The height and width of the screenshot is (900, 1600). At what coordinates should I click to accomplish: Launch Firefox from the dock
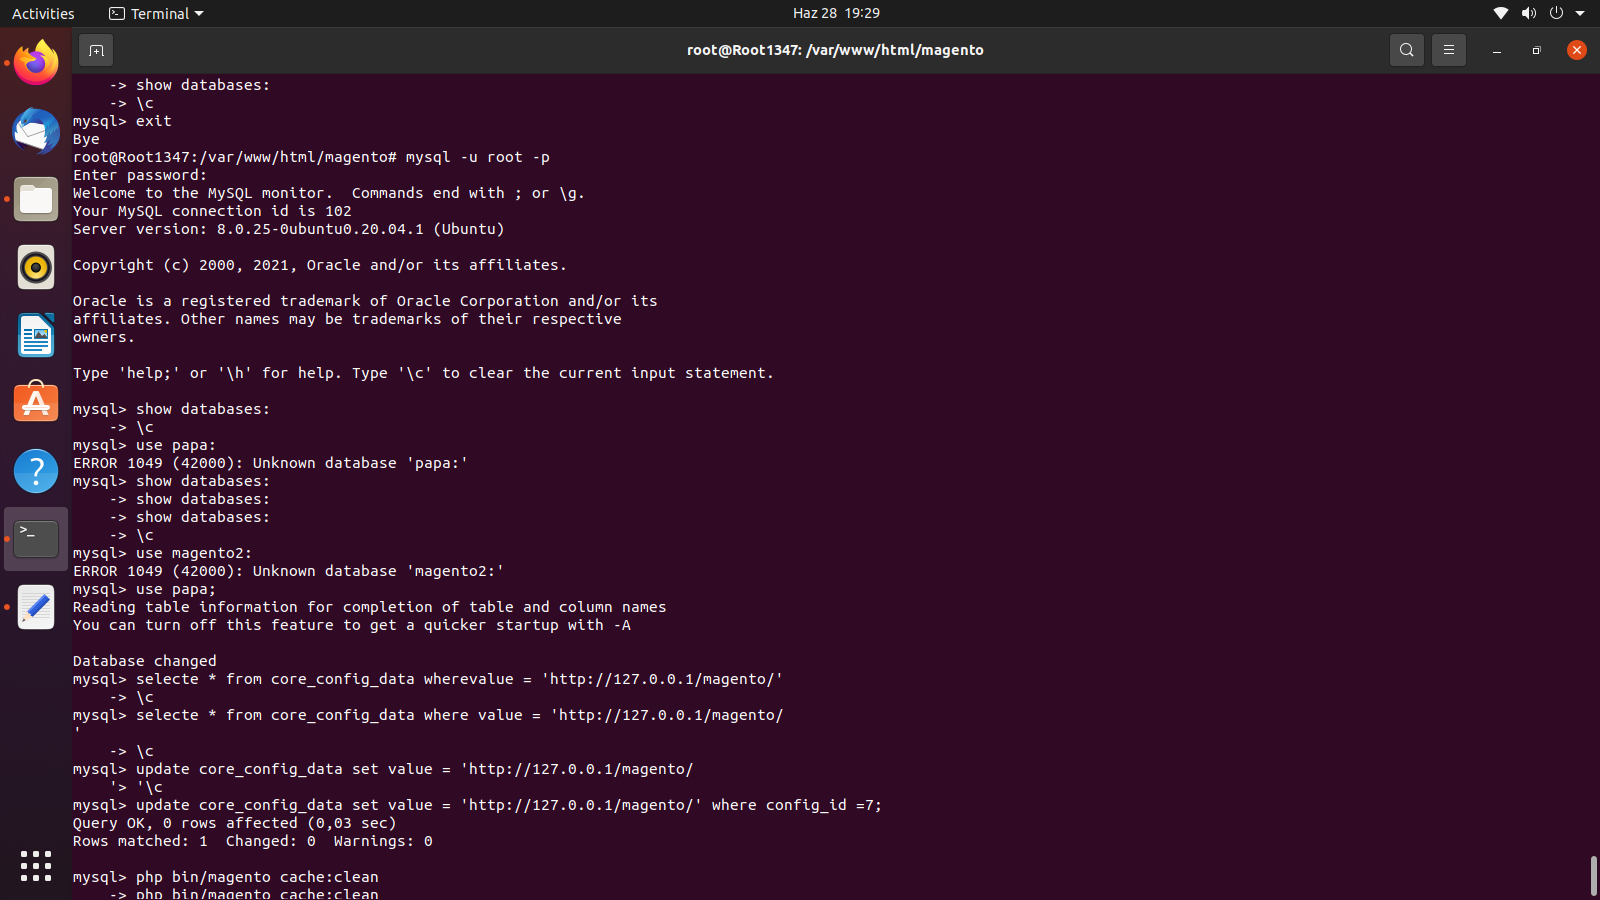(36, 64)
